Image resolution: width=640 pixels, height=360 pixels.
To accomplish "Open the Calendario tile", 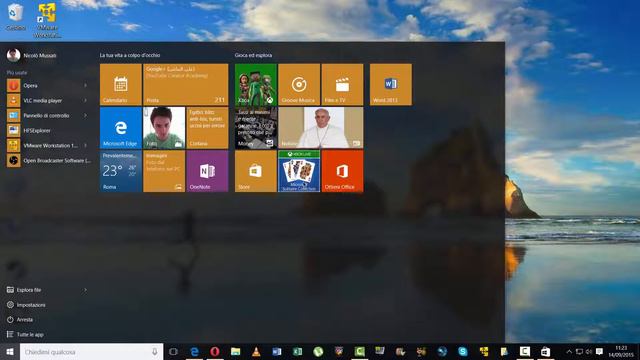I will tap(121, 84).
